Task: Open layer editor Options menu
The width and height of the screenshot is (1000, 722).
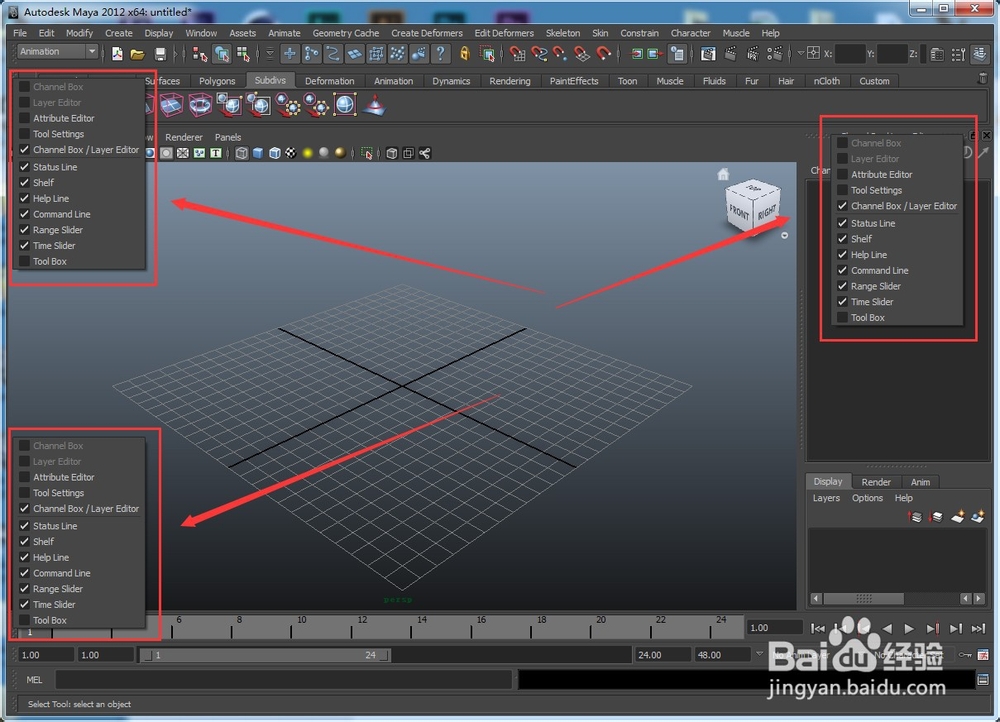Action: click(x=867, y=498)
